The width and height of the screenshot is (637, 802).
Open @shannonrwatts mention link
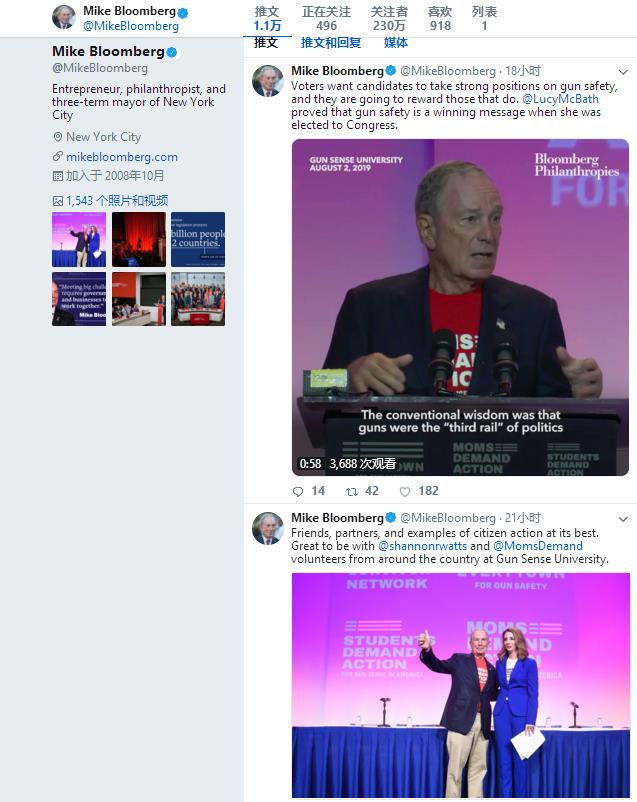click(422, 546)
